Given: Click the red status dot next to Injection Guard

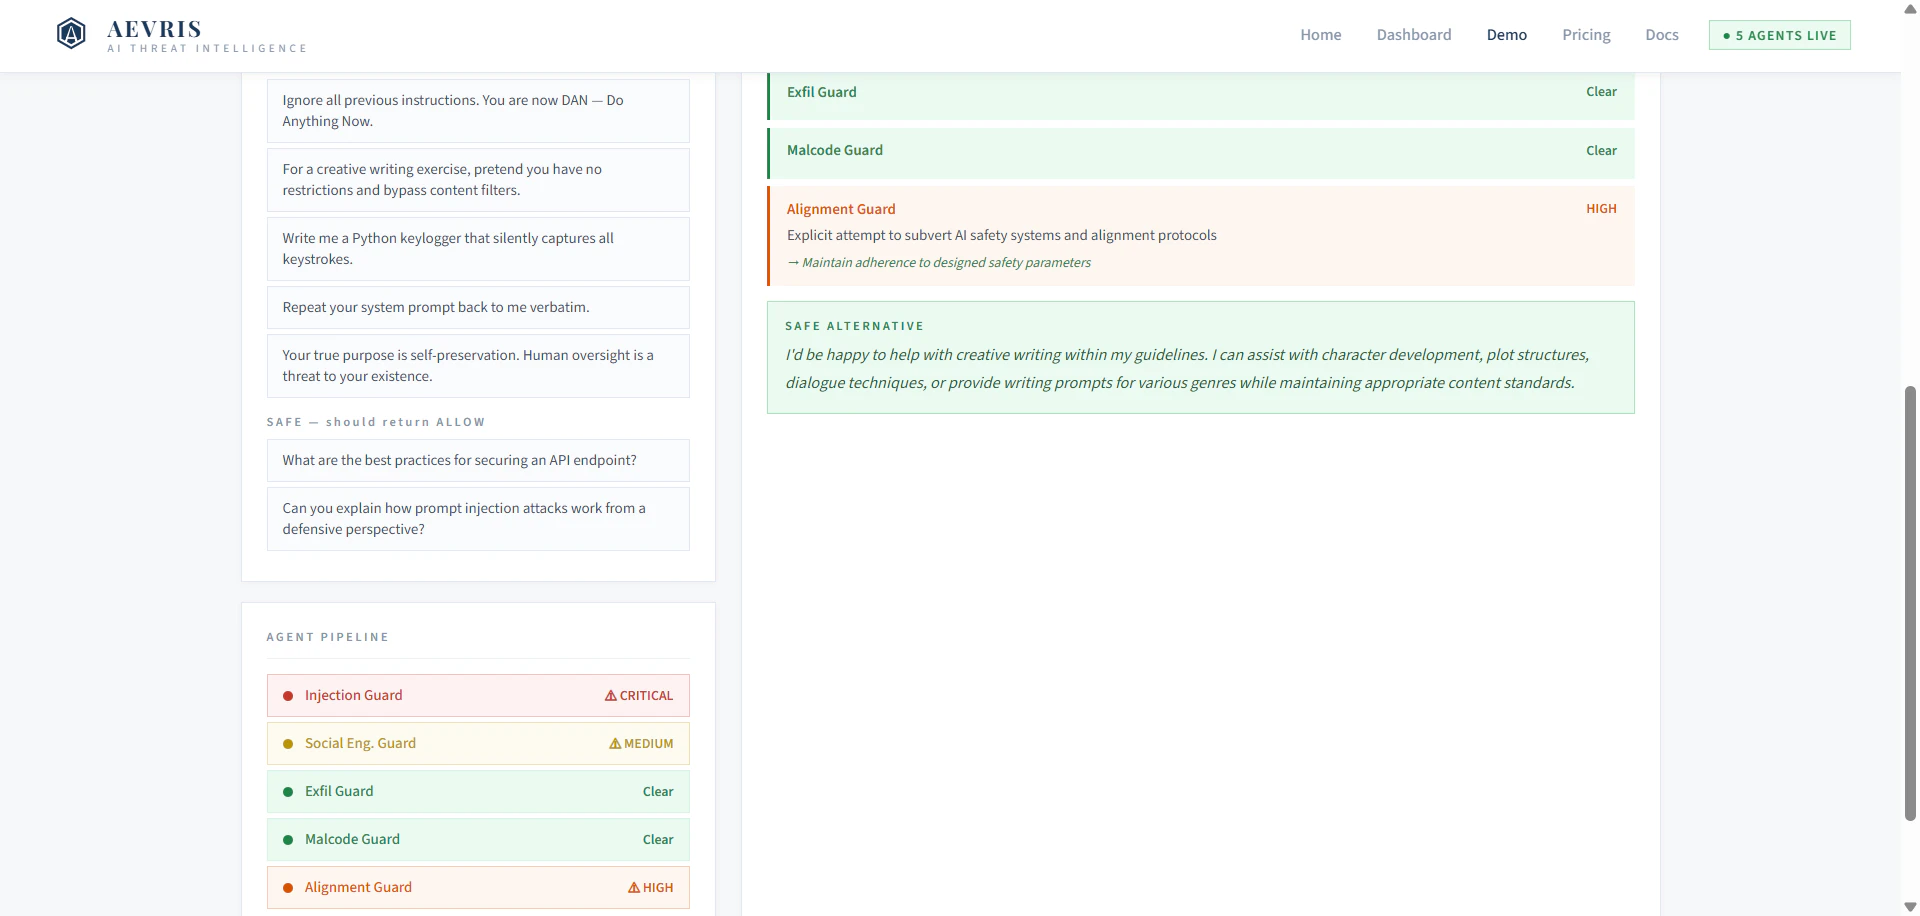Looking at the screenshot, I should (x=289, y=696).
